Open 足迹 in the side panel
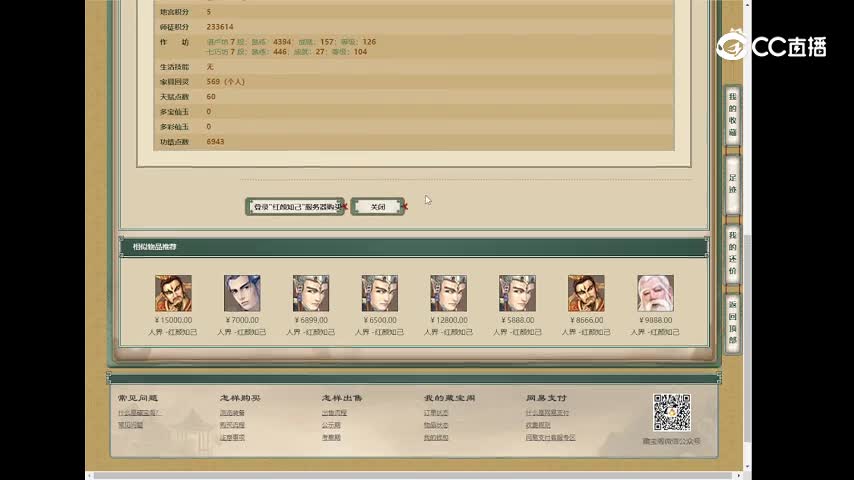The image size is (854, 480). (x=733, y=184)
